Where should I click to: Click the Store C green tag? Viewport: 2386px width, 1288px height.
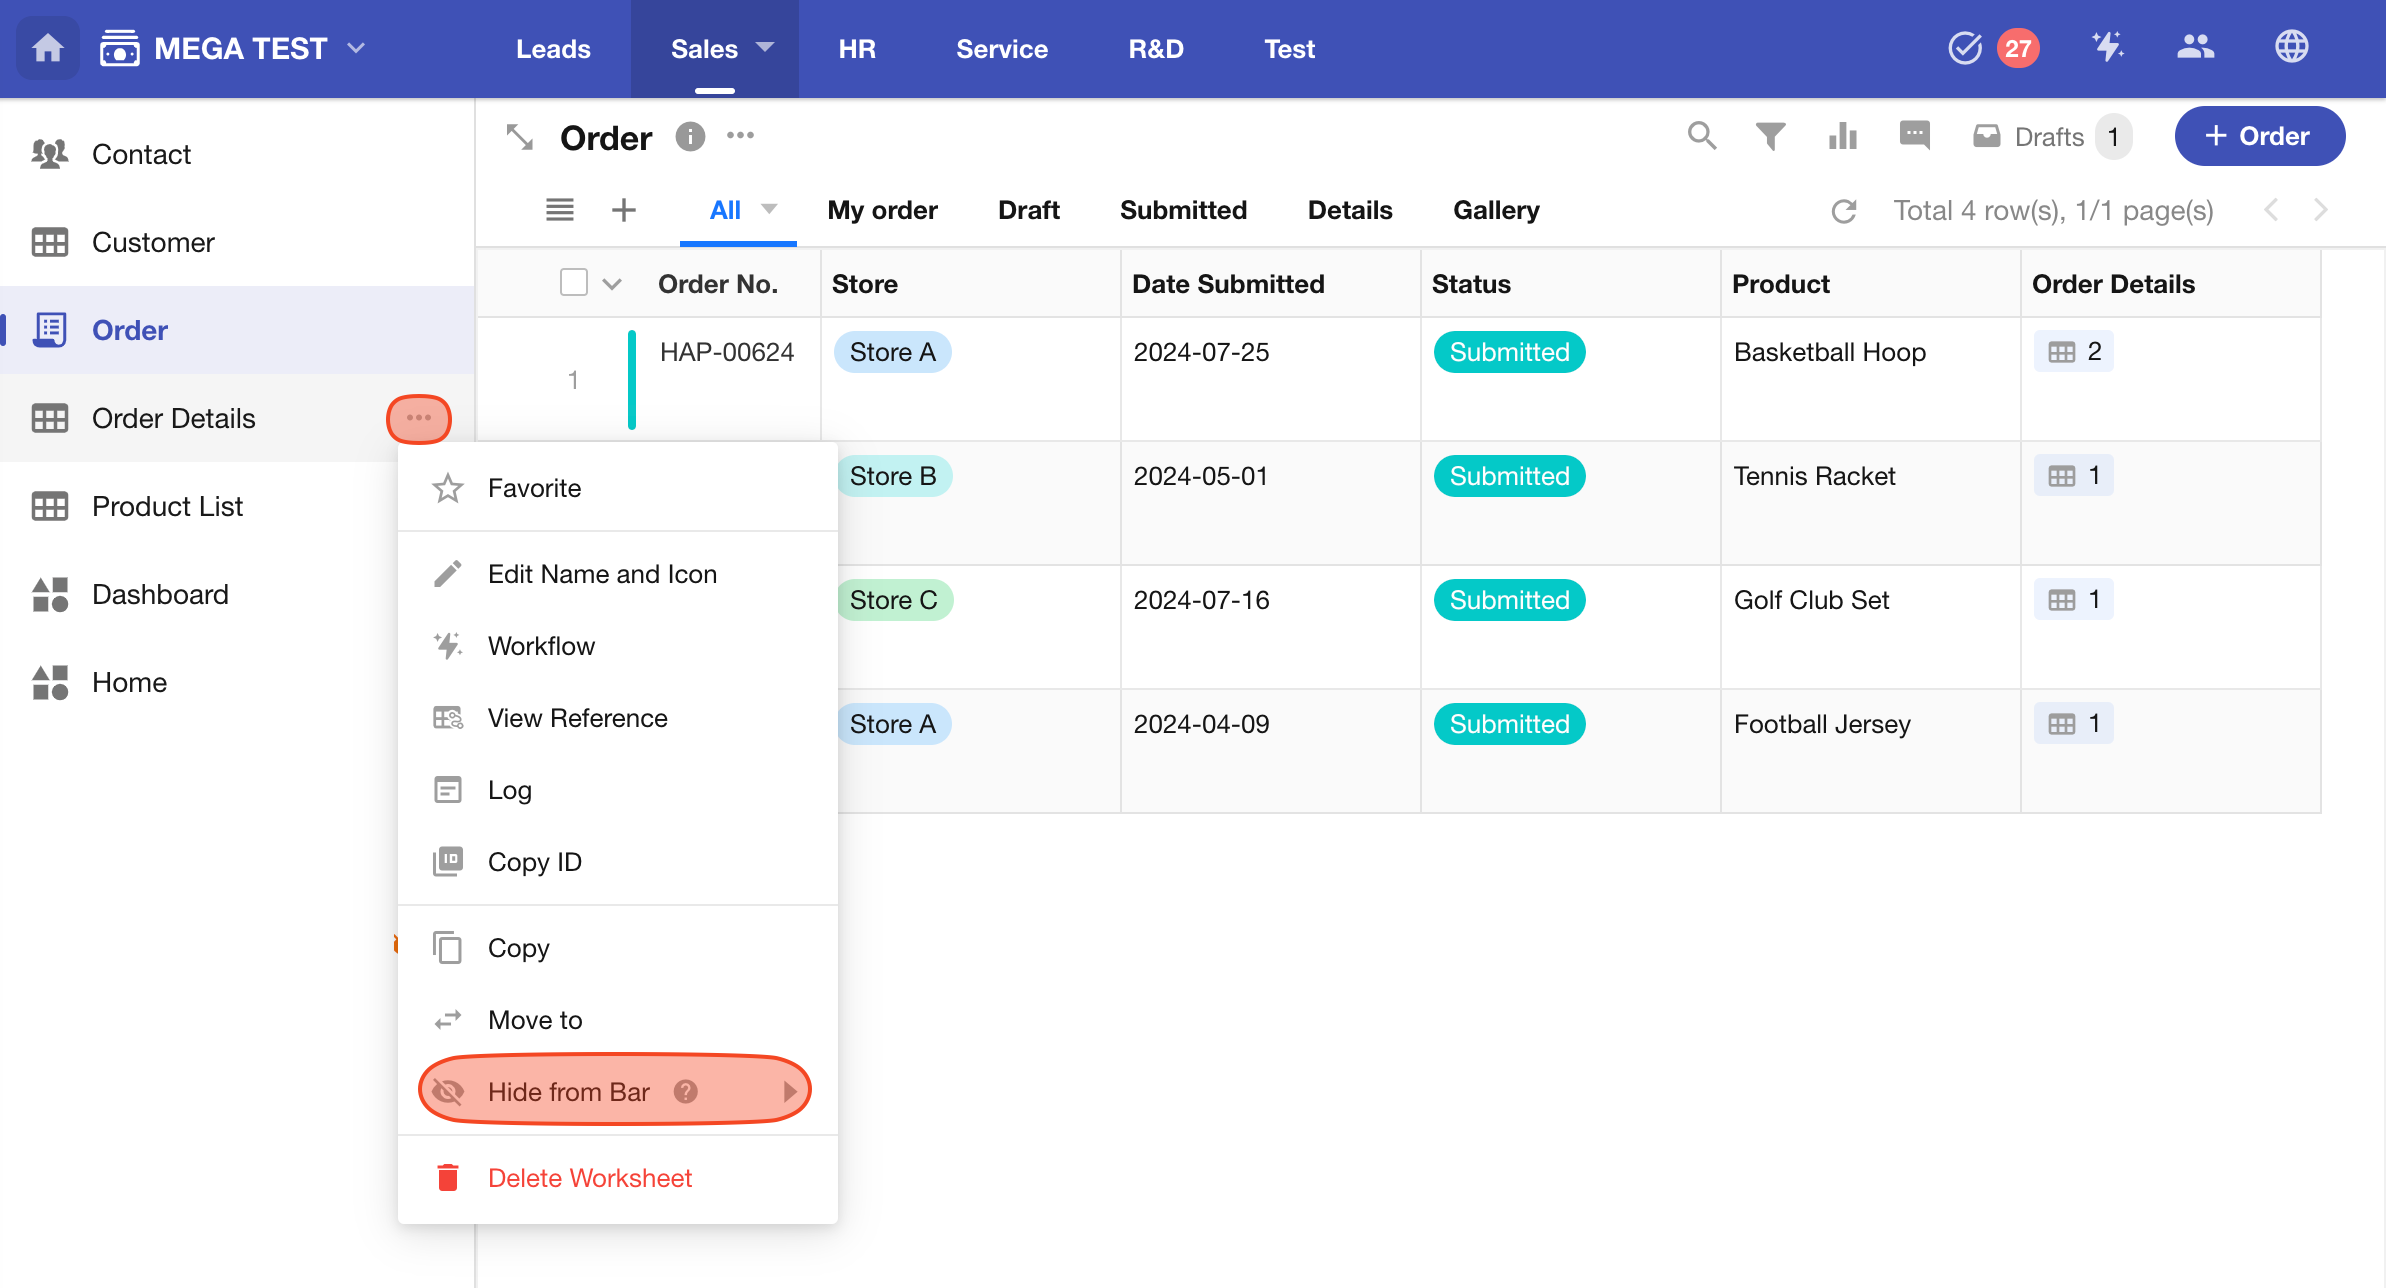click(x=894, y=600)
